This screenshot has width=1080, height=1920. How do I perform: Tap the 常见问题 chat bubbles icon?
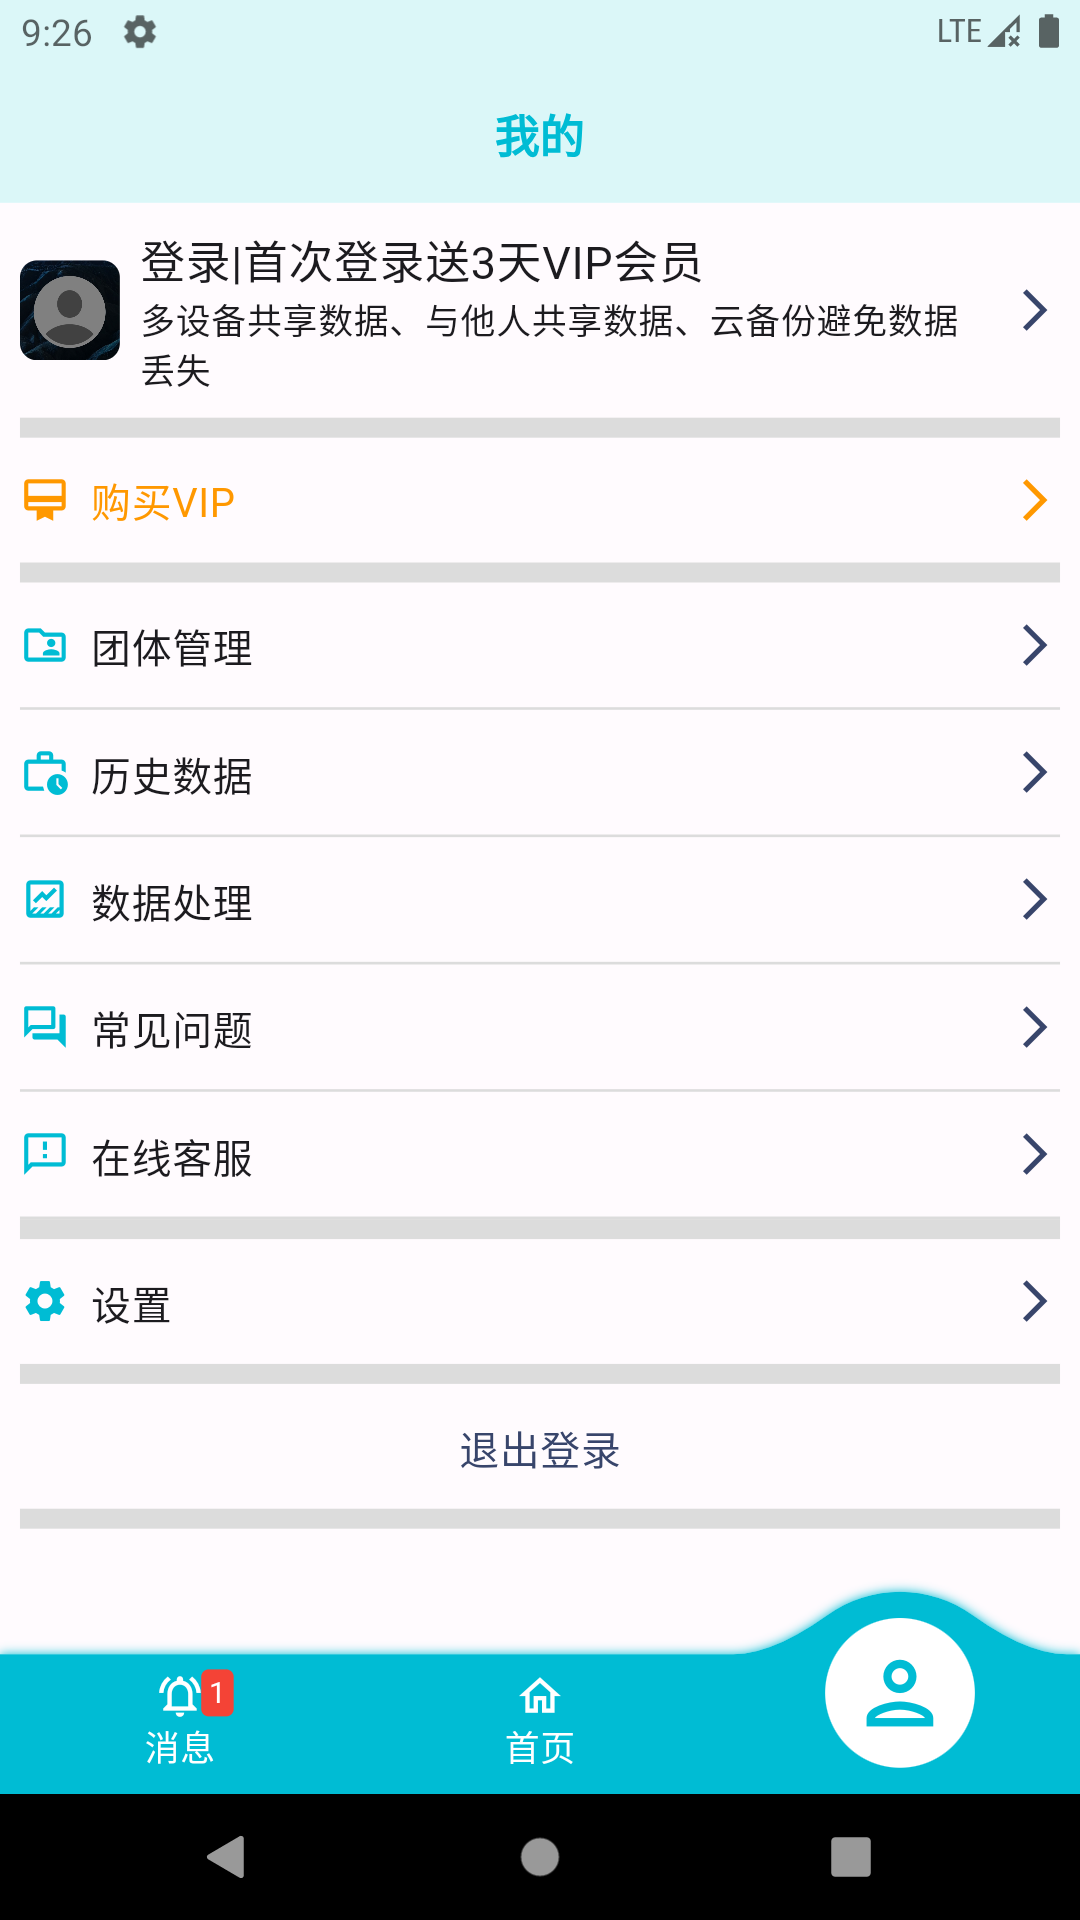click(45, 1027)
